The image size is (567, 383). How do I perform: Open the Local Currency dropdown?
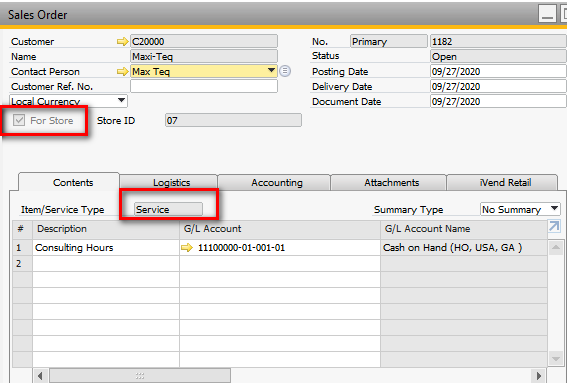pos(122,100)
